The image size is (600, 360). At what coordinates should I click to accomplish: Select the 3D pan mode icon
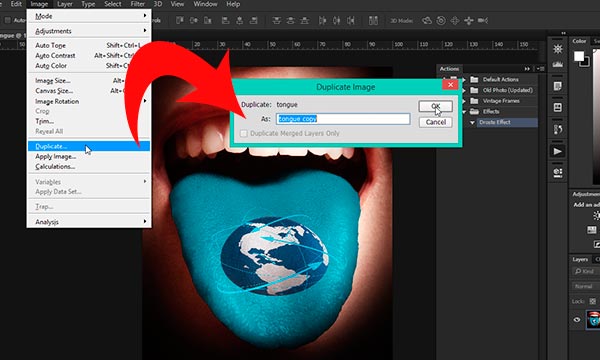point(455,20)
